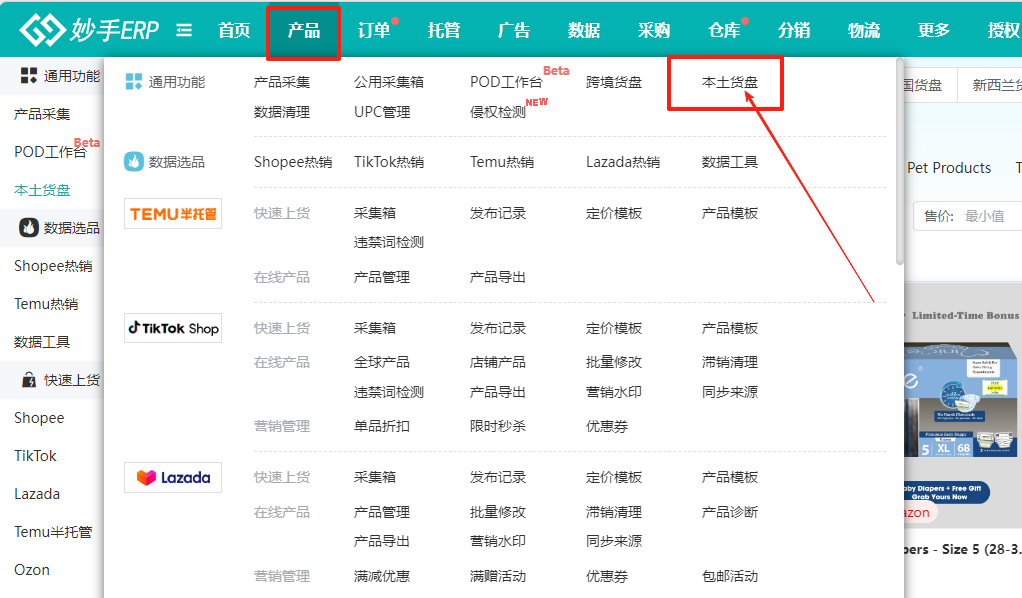The width and height of the screenshot is (1022, 598).
Task: Open the 仓库 top navigation menu
Action: [x=724, y=30]
